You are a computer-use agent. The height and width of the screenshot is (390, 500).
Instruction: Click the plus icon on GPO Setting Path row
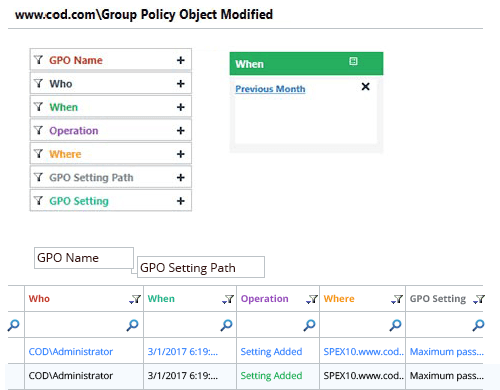click(x=180, y=178)
